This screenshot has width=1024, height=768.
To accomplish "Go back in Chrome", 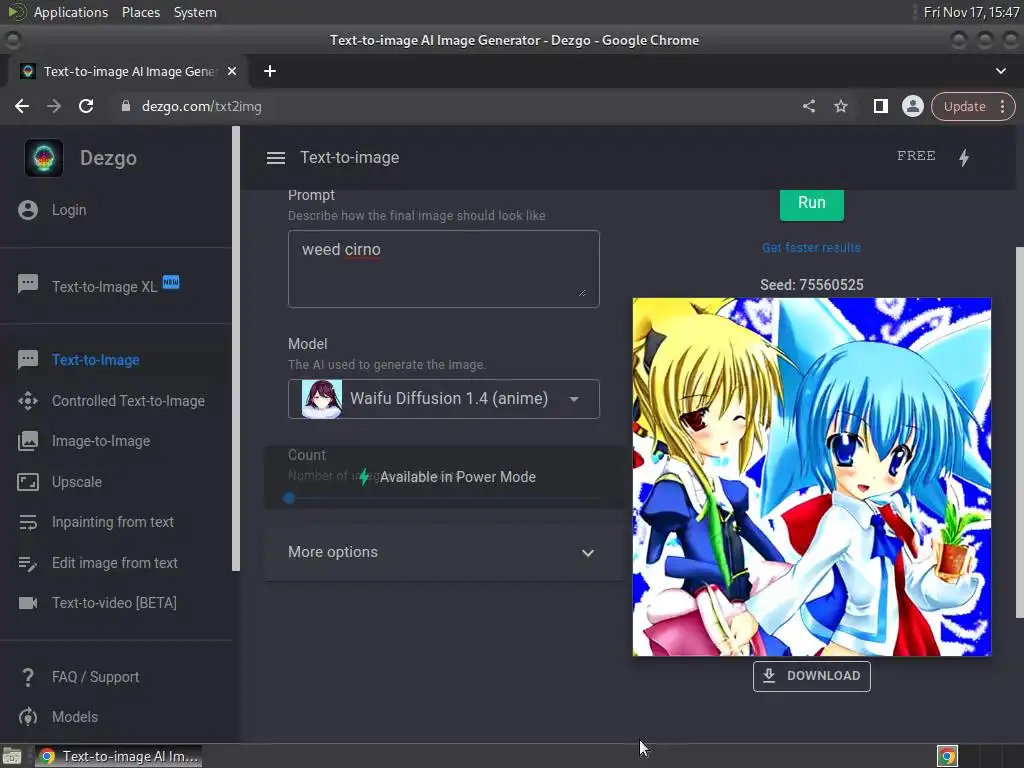I will 22,106.
